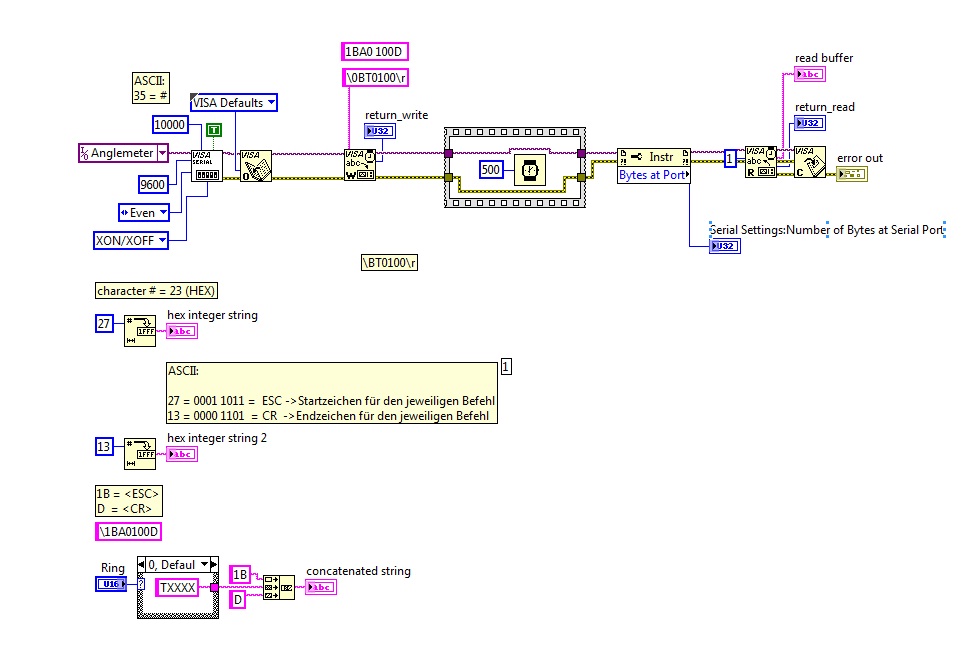The width and height of the screenshot is (979, 645).
Task: Select the return_read U32 indicator
Action: pos(810,123)
